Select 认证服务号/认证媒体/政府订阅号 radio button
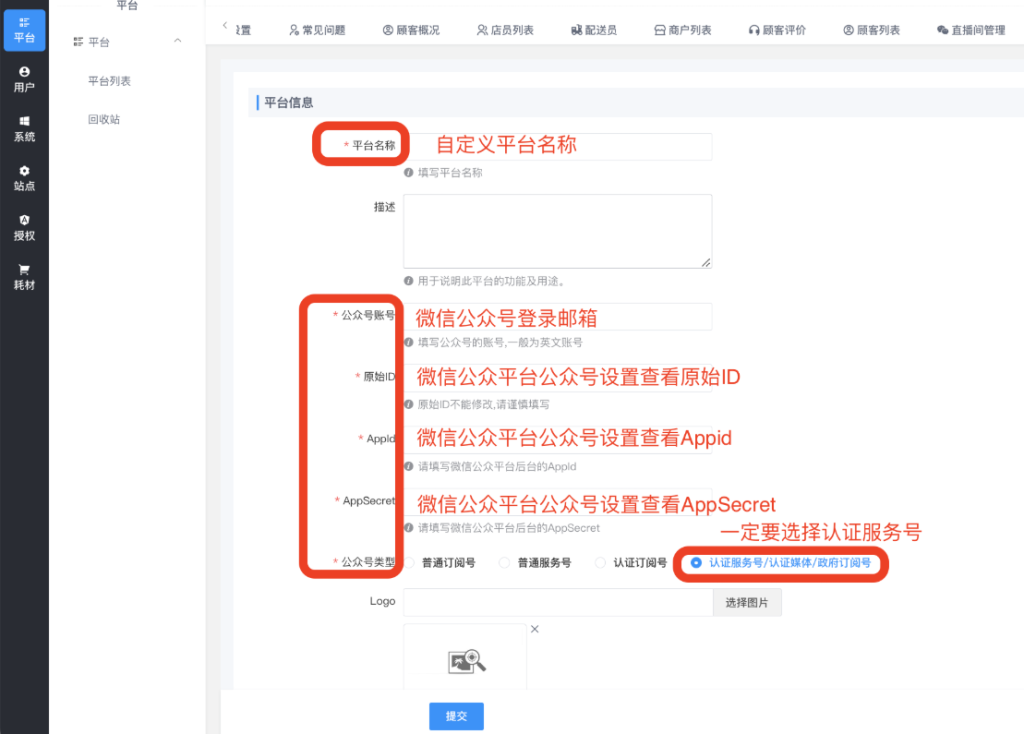 pos(696,563)
